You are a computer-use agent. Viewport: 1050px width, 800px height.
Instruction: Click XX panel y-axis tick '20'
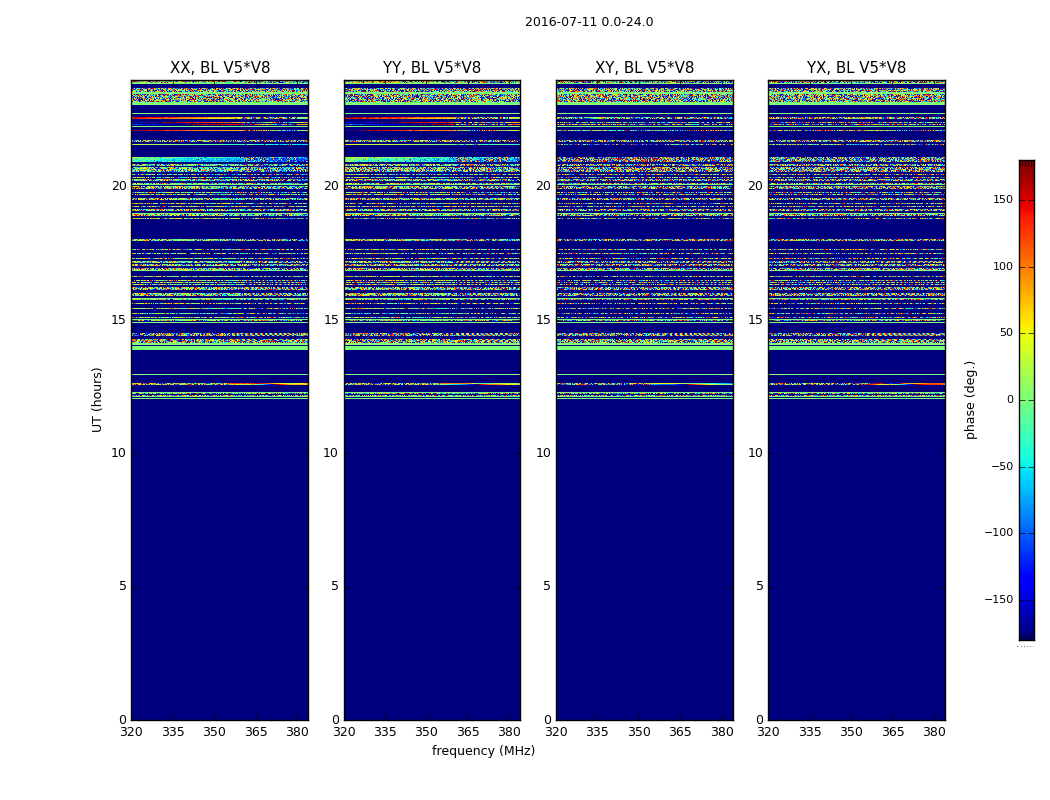[x=119, y=186]
